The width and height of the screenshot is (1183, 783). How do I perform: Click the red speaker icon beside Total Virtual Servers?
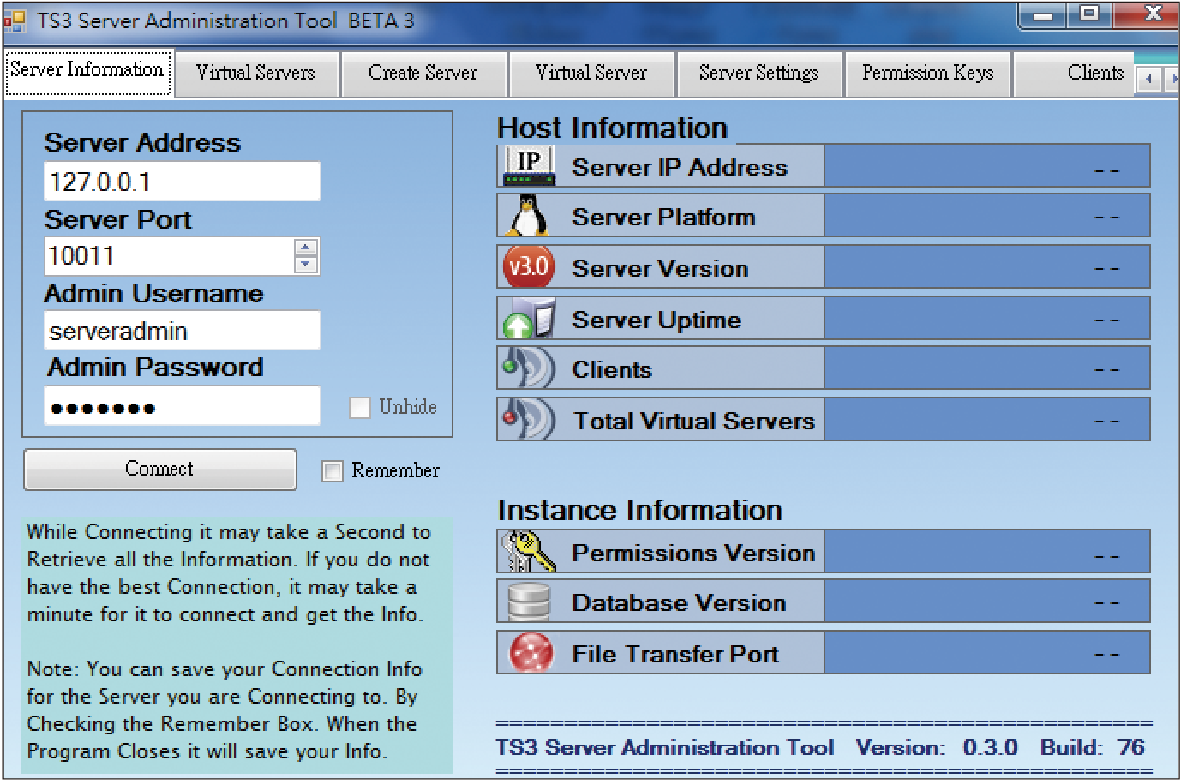[529, 419]
